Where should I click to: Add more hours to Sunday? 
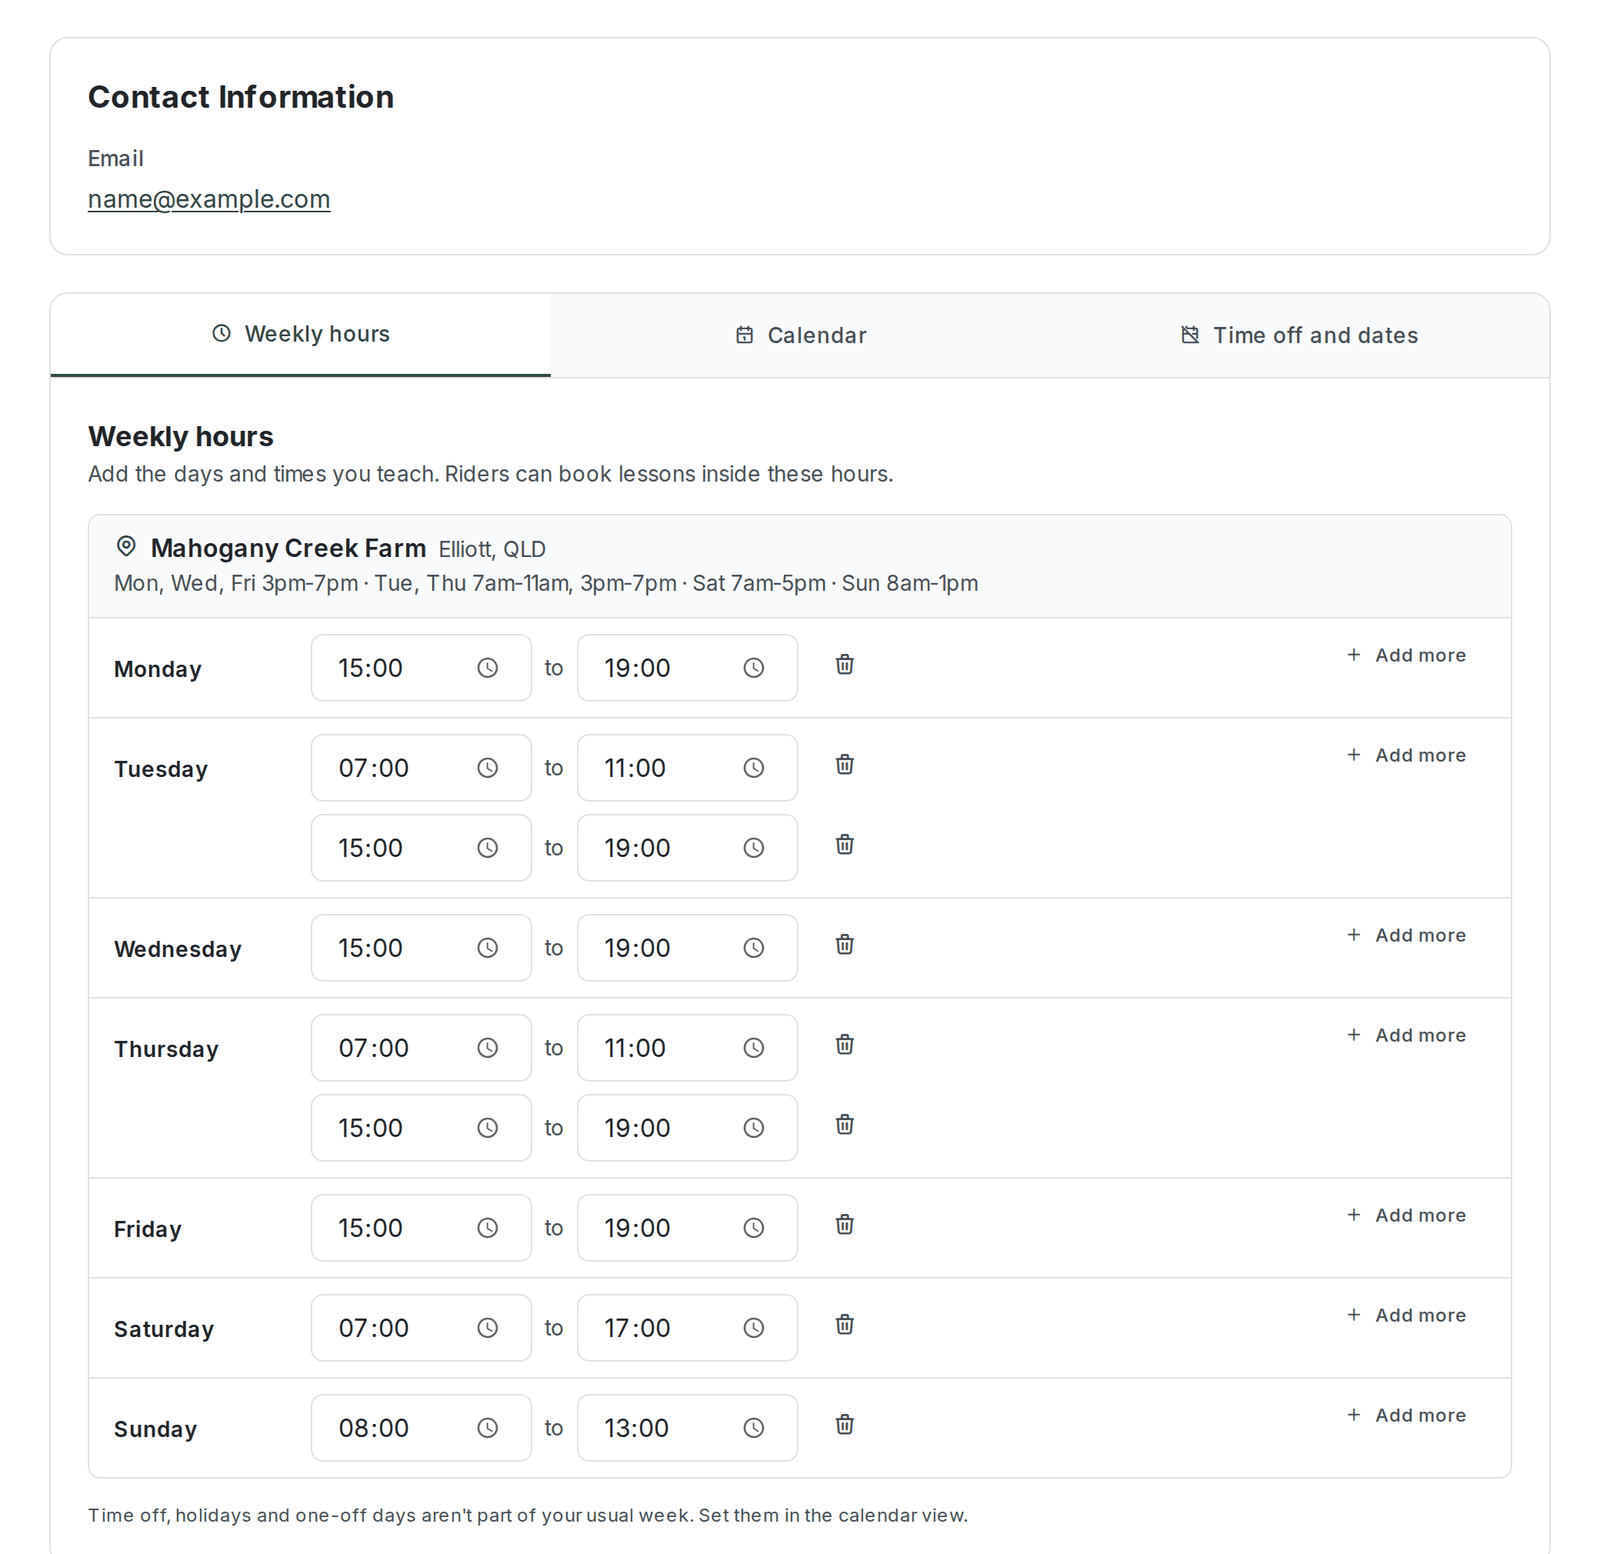point(1406,1415)
